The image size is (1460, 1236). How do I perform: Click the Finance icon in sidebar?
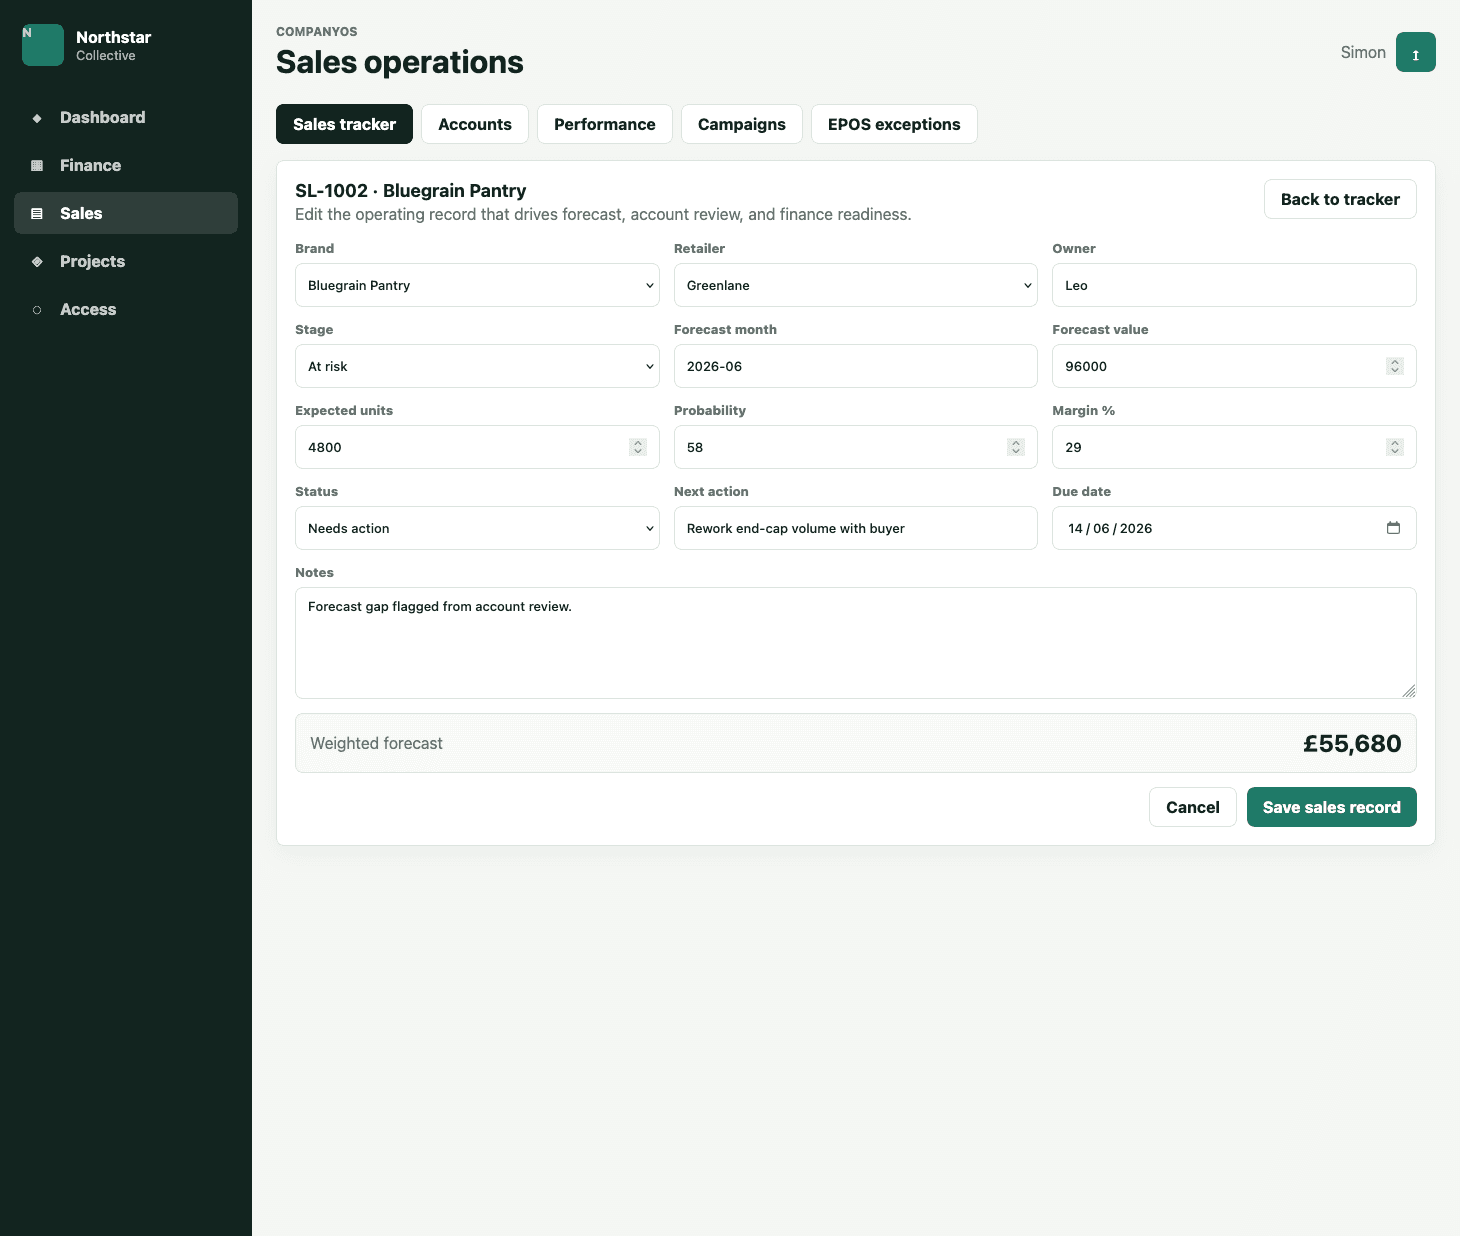click(37, 166)
